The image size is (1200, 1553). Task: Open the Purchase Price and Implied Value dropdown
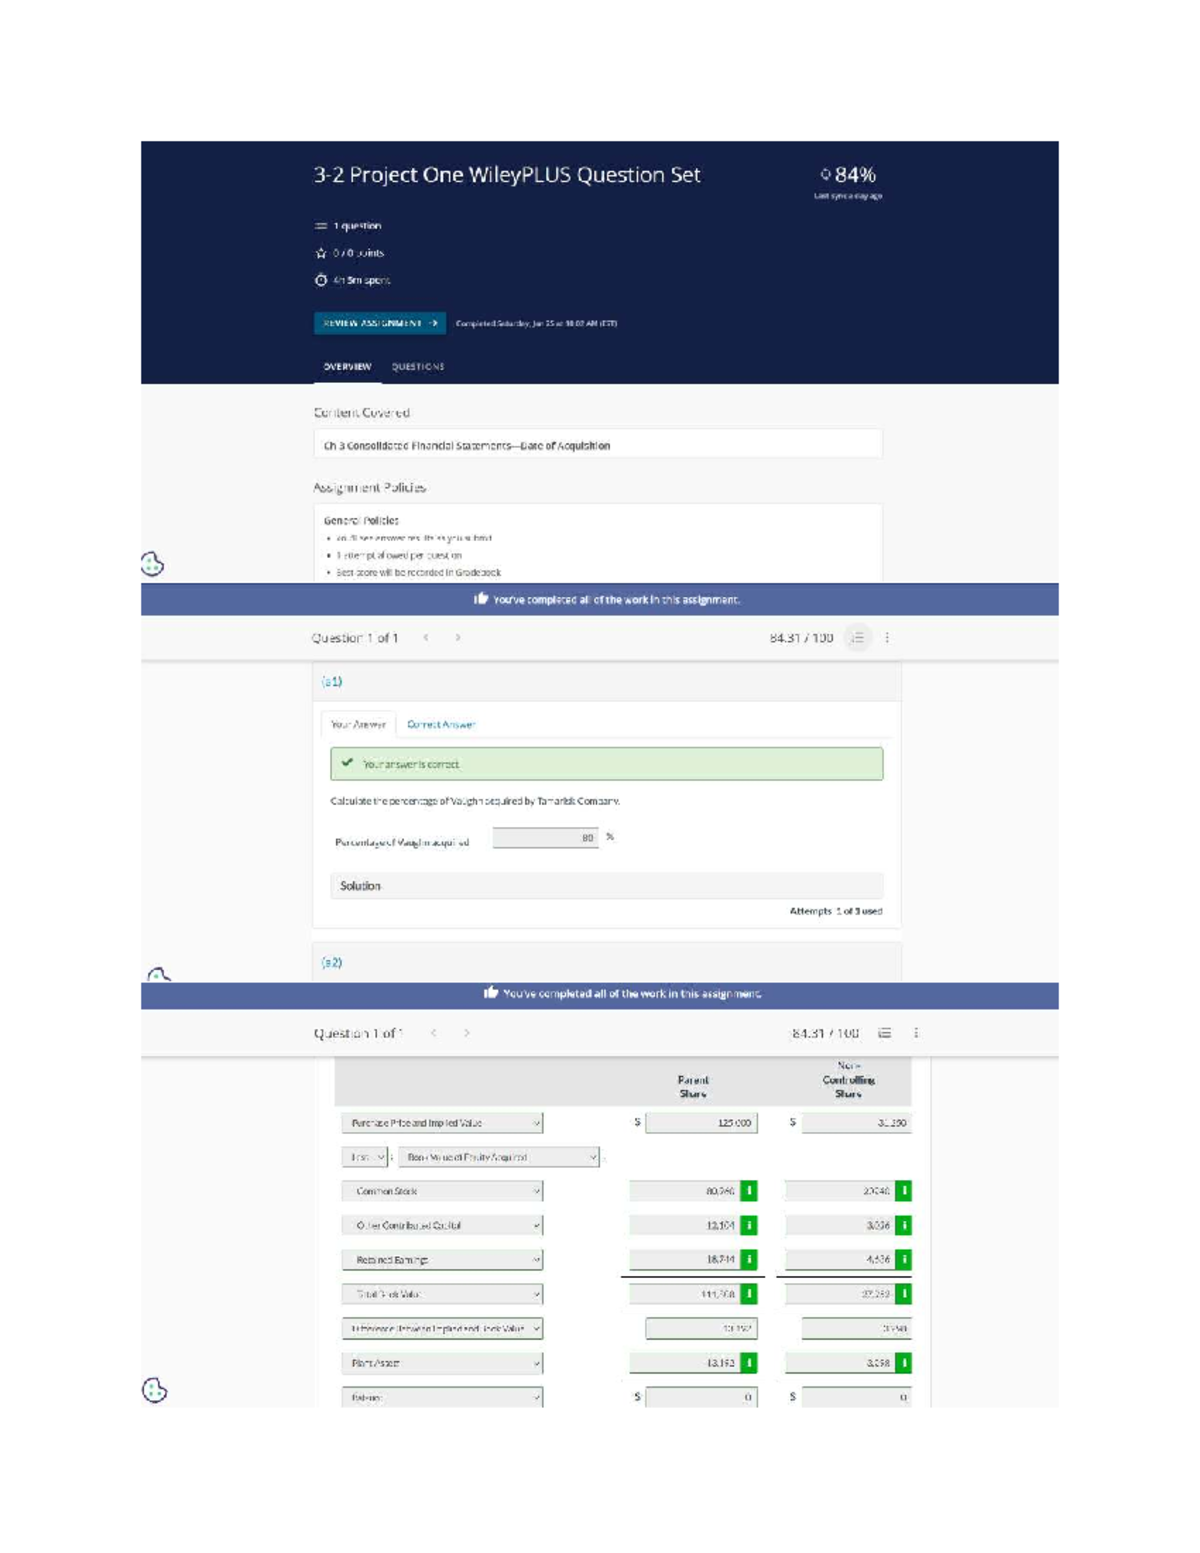point(442,1123)
